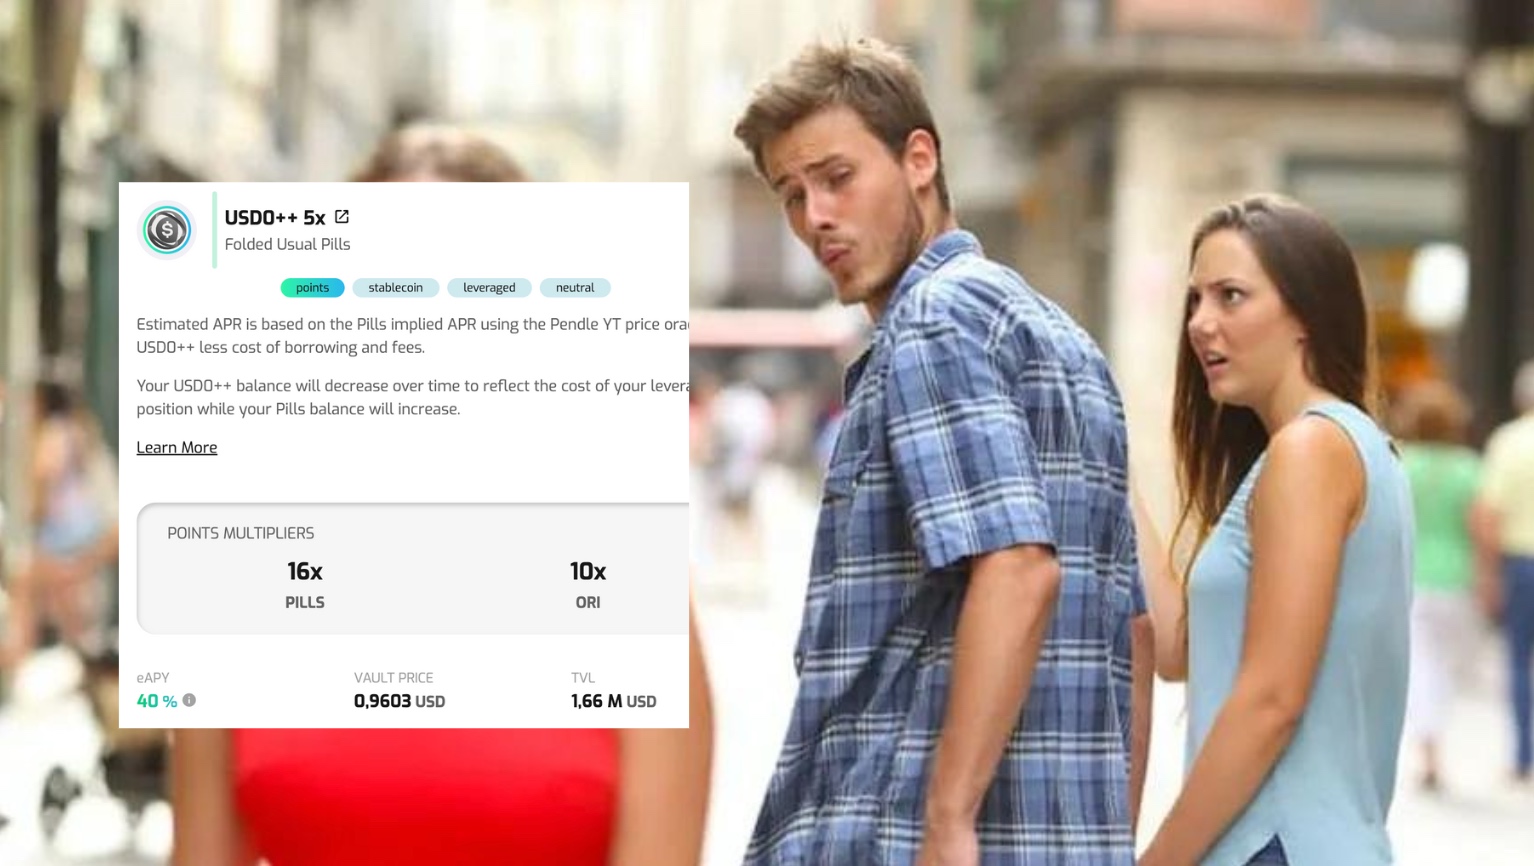The image size is (1534, 866).
Task: Select the points tag
Action: pyautogui.click(x=312, y=287)
